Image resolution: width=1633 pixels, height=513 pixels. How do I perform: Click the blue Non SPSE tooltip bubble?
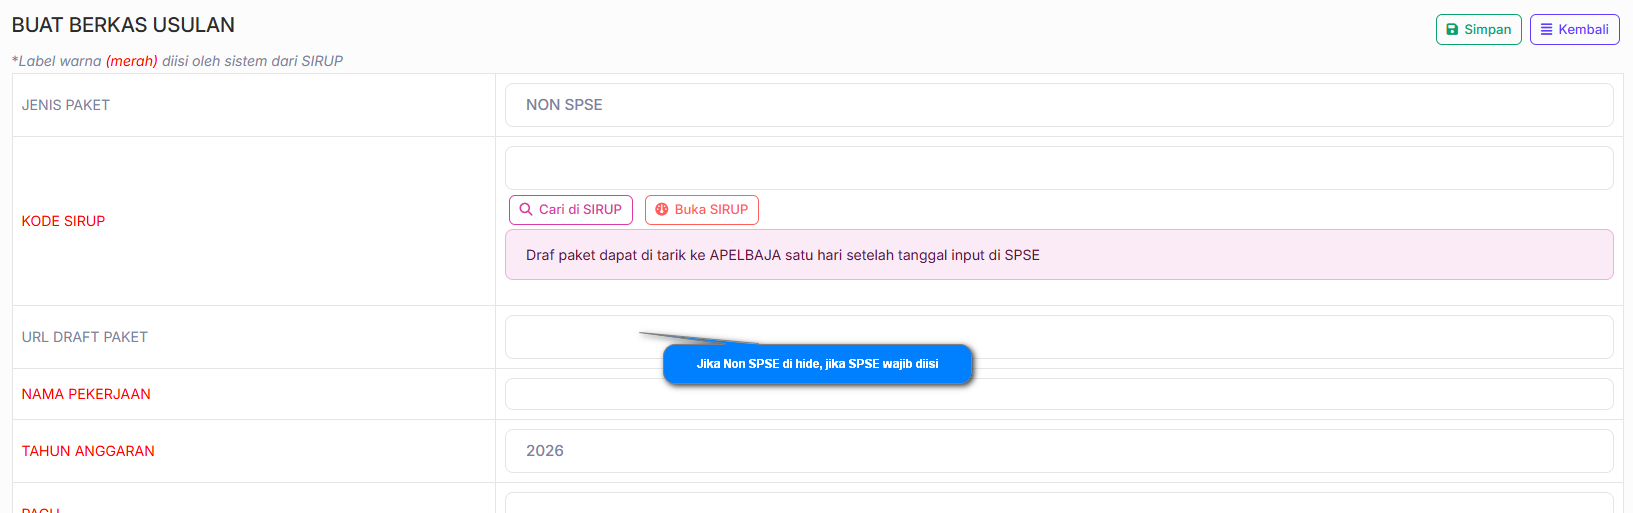click(x=817, y=364)
